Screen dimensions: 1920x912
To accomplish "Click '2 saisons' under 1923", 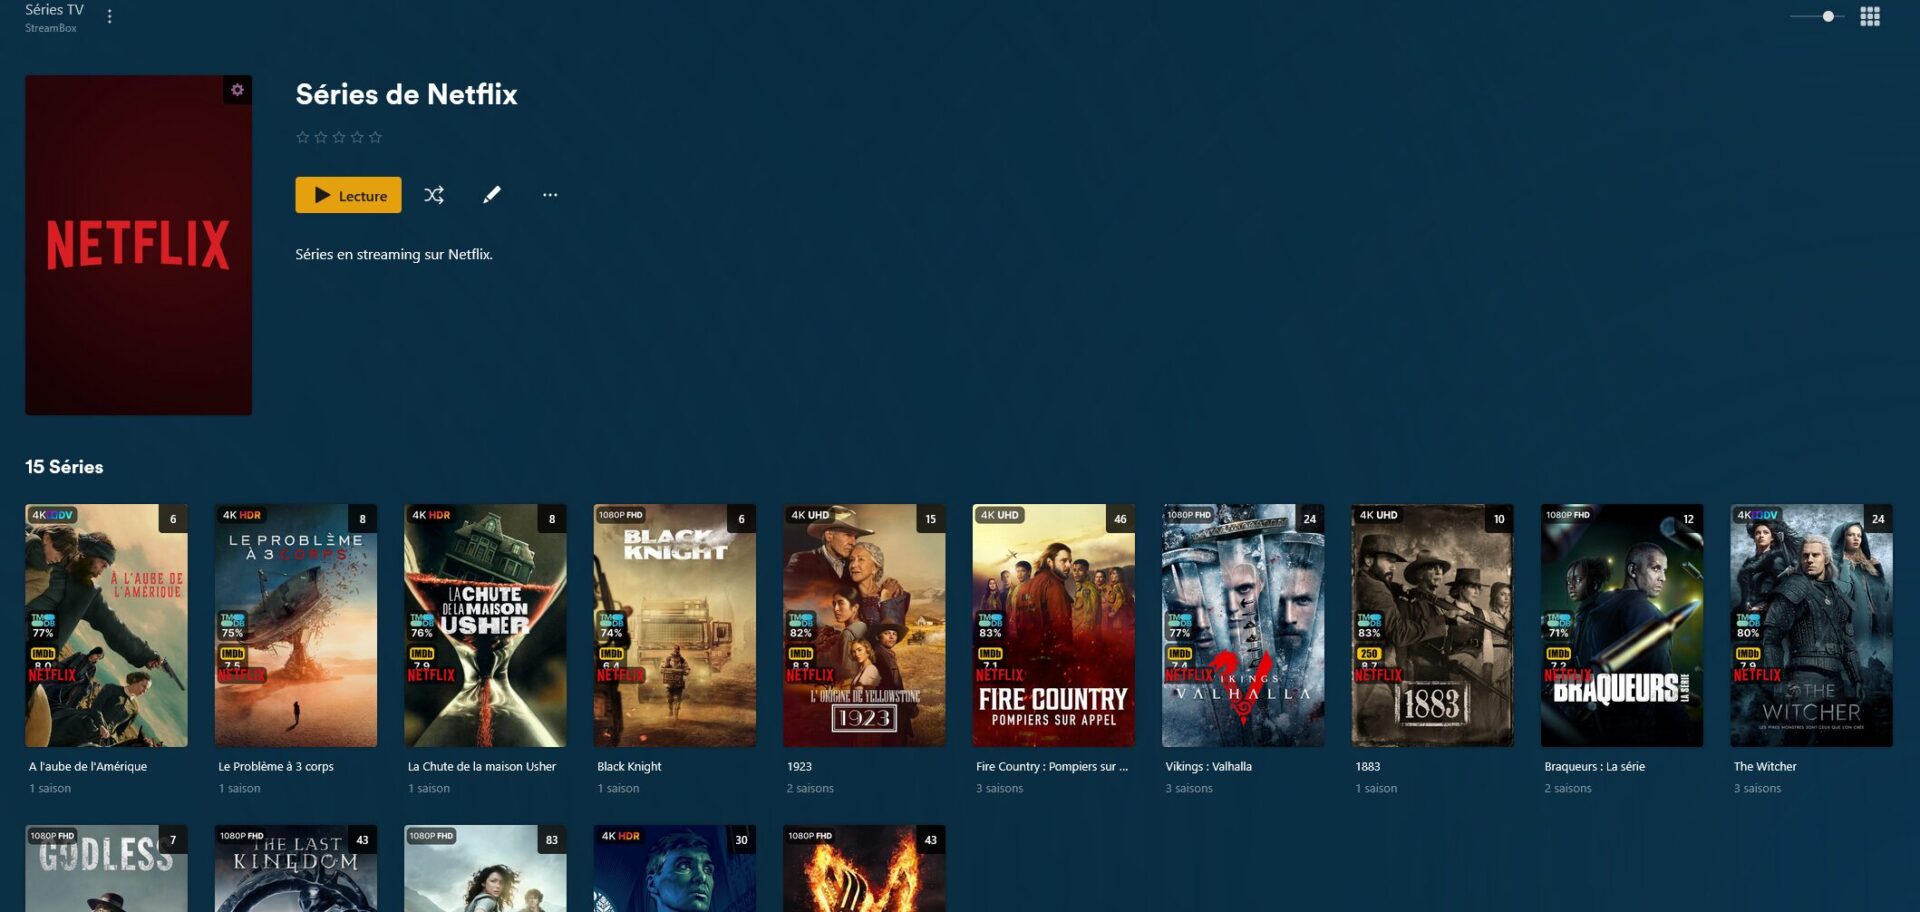I will [x=810, y=788].
